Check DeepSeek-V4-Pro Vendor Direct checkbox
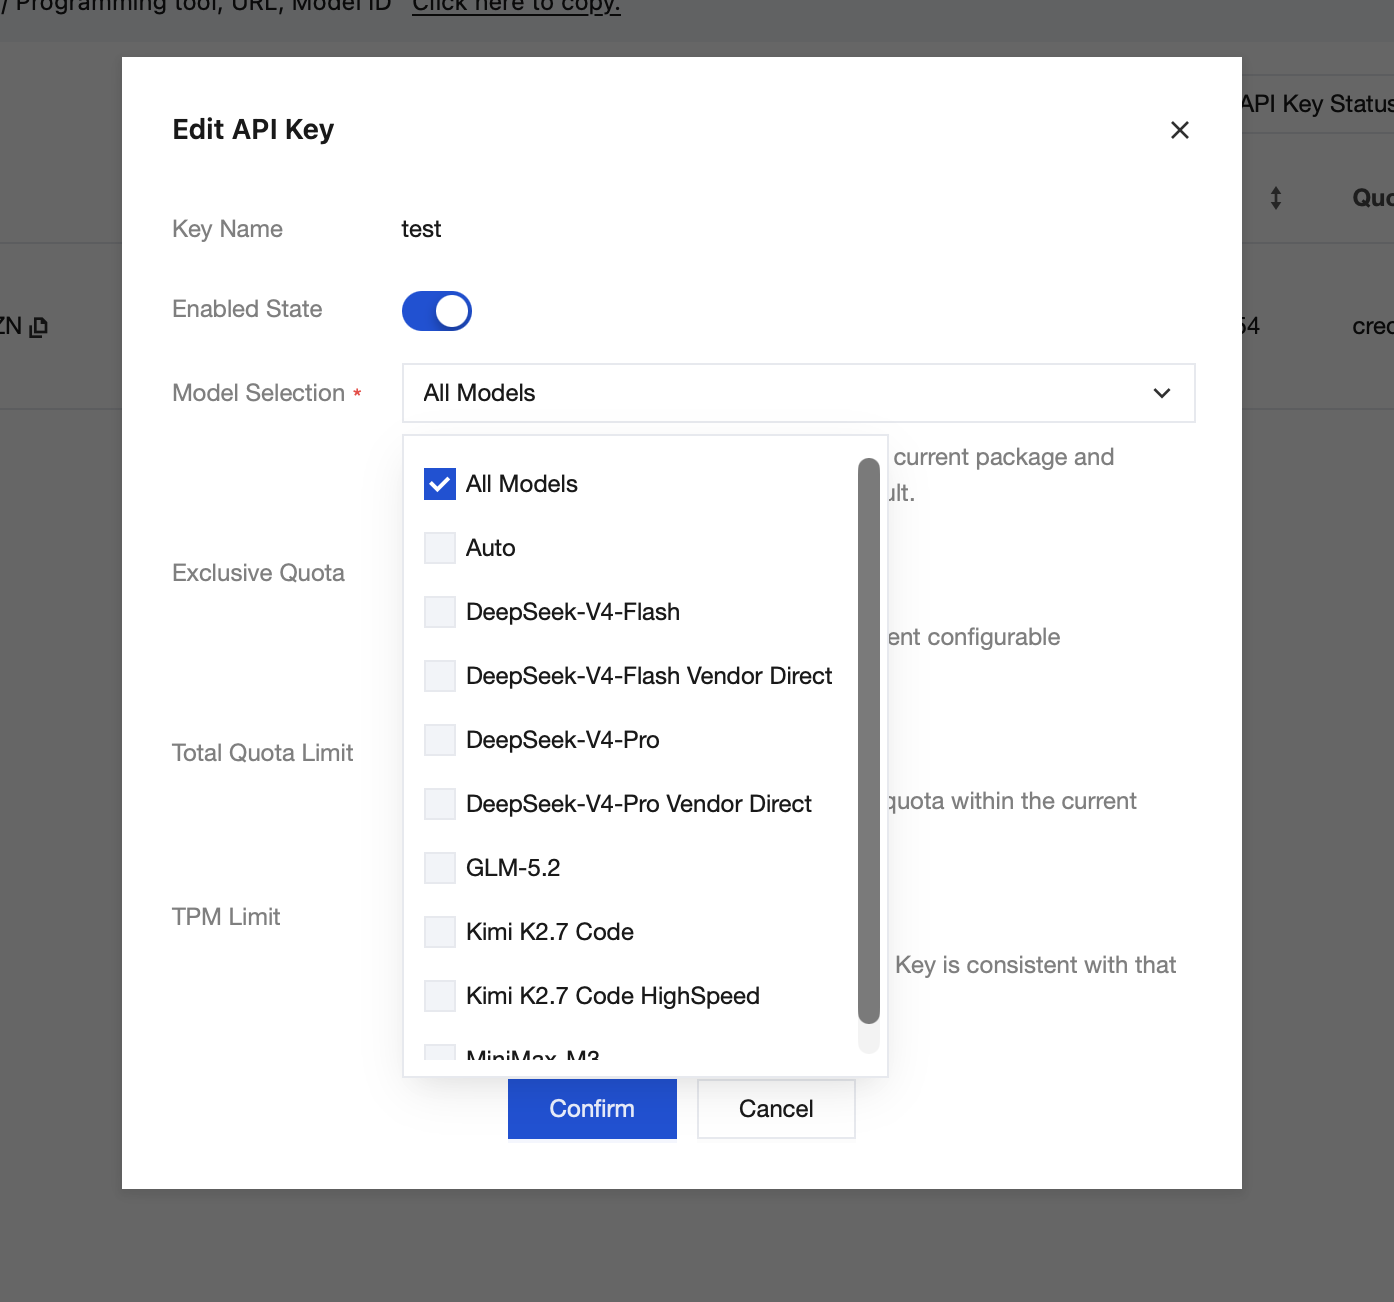The image size is (1394, 1302). click(x=440, y=804)
